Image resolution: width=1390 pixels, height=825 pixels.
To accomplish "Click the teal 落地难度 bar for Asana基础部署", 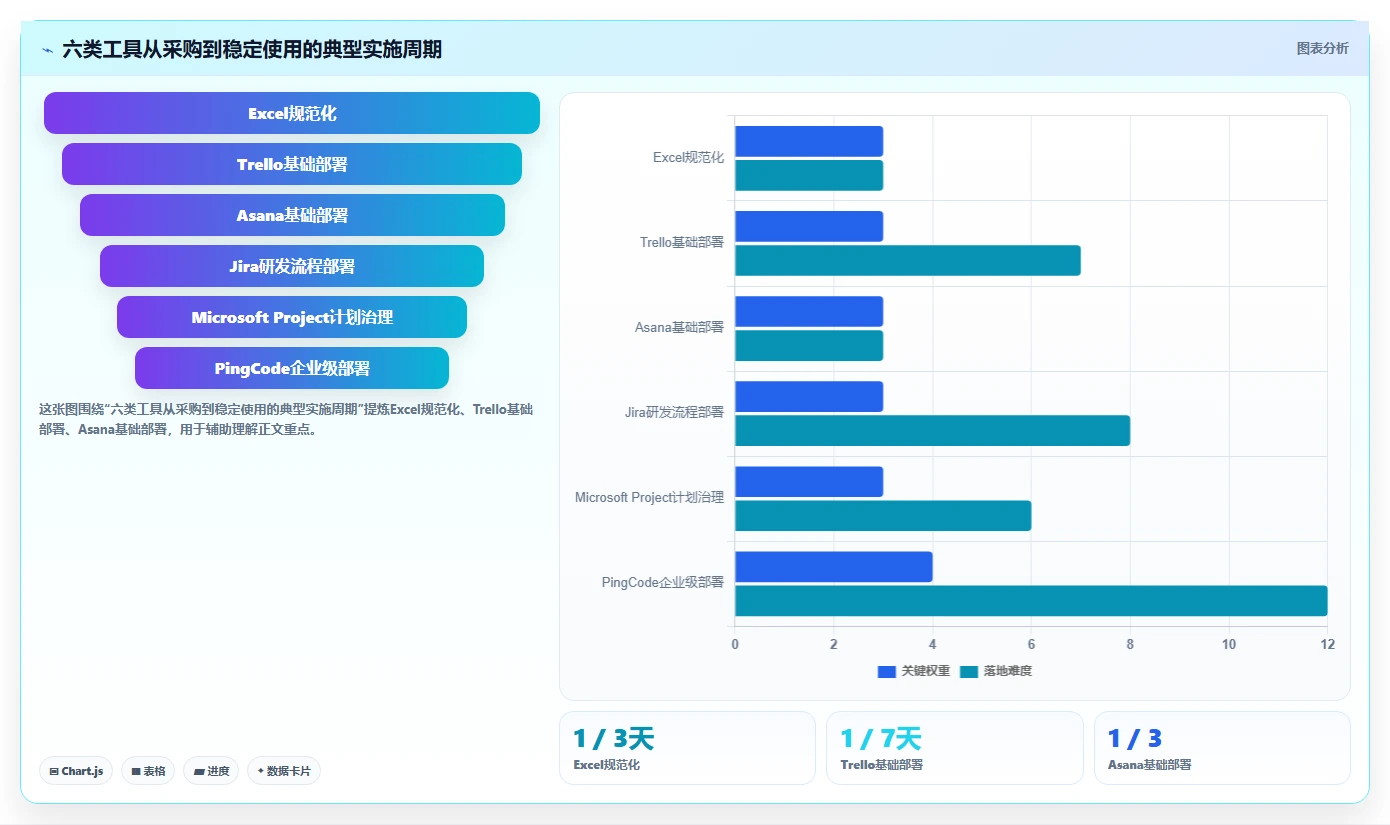I will (x=809, y=345).
